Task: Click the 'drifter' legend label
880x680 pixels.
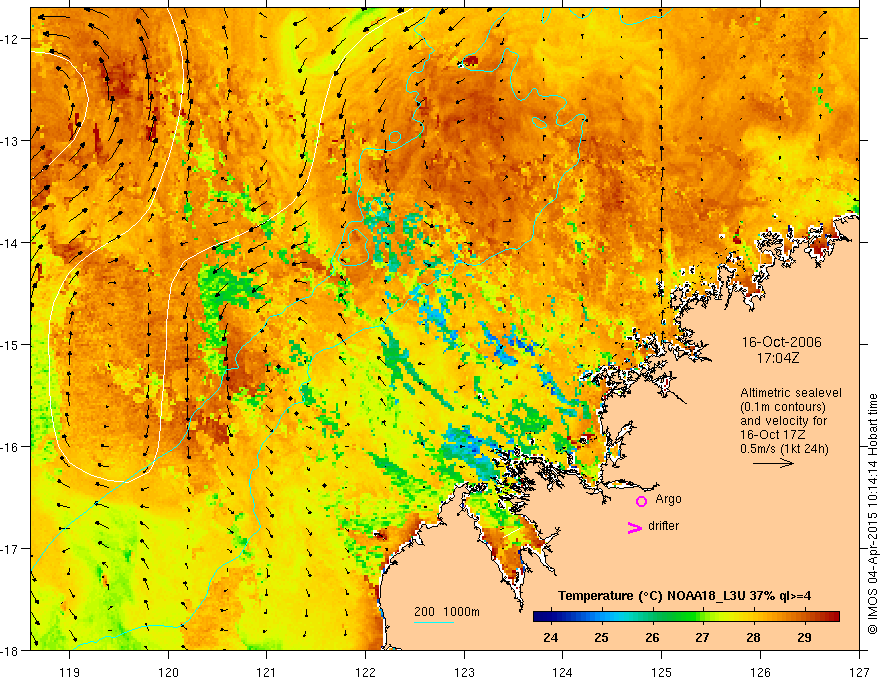Action: pos(663,526)
